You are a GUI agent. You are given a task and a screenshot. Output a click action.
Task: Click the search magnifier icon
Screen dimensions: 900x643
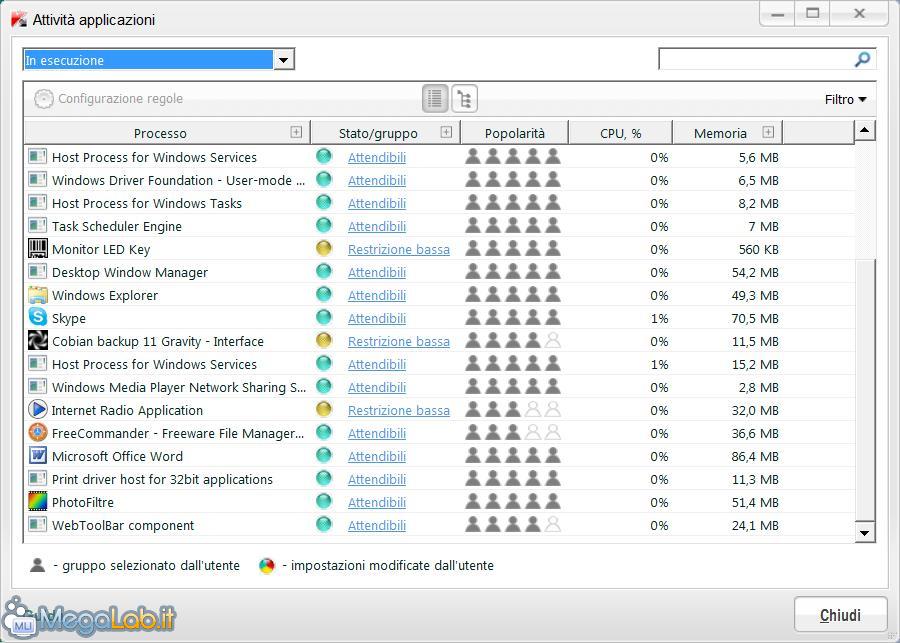point(862,60)
